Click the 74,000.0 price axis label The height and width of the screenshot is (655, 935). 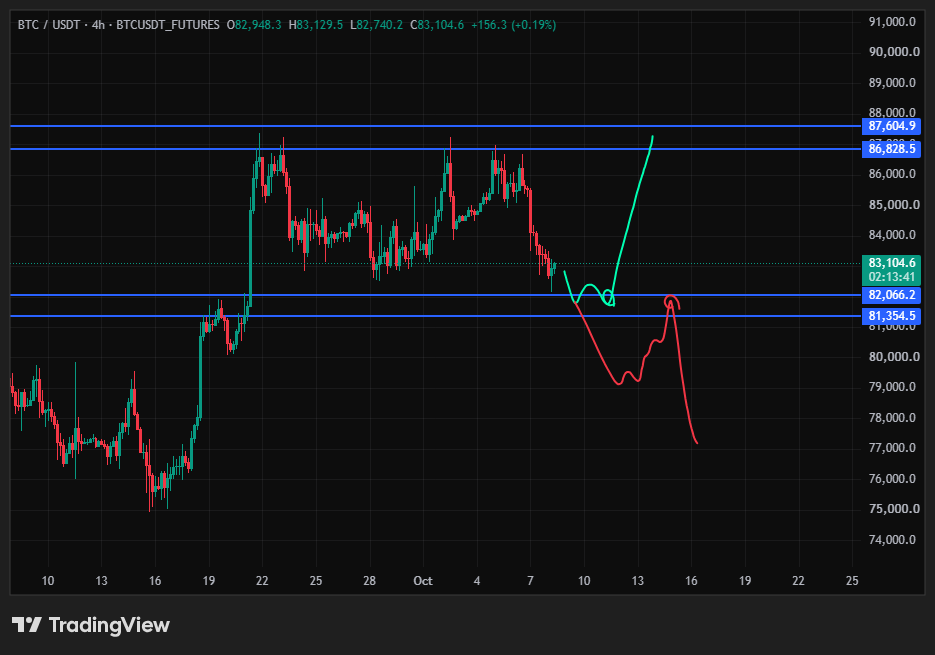click(892, 540)
